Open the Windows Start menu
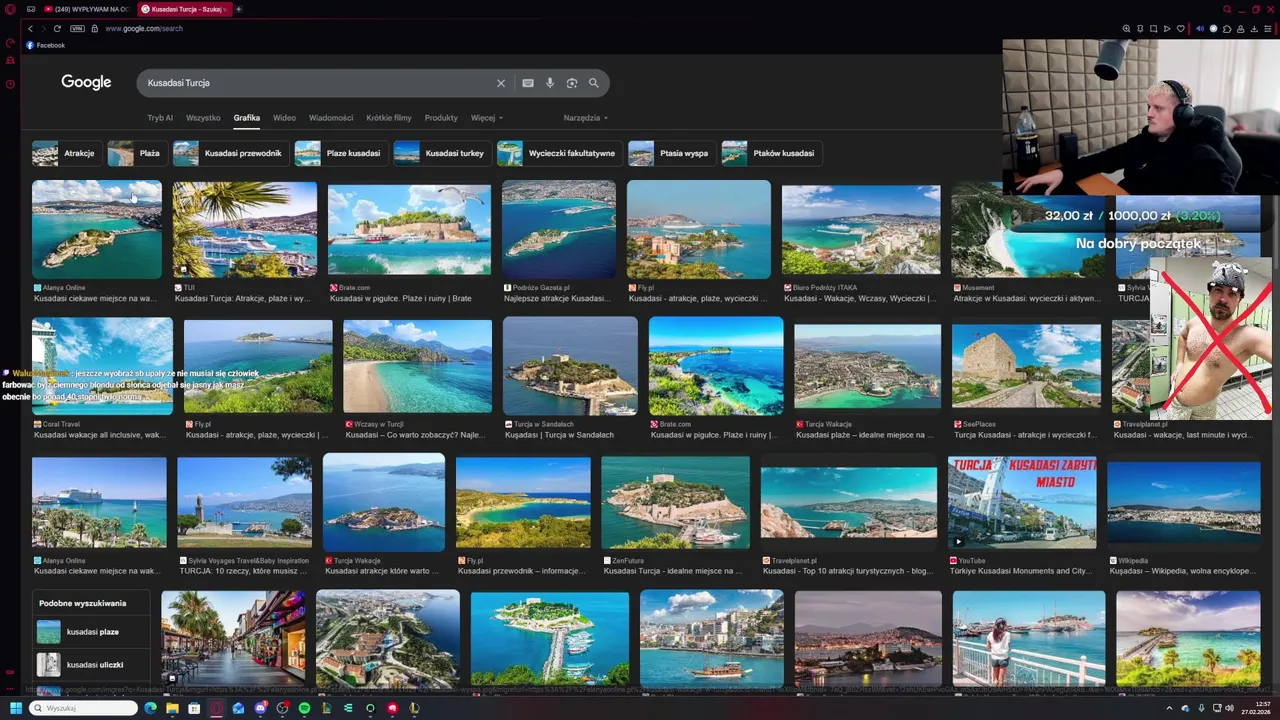1280x720 pixels. coord(15,708)
